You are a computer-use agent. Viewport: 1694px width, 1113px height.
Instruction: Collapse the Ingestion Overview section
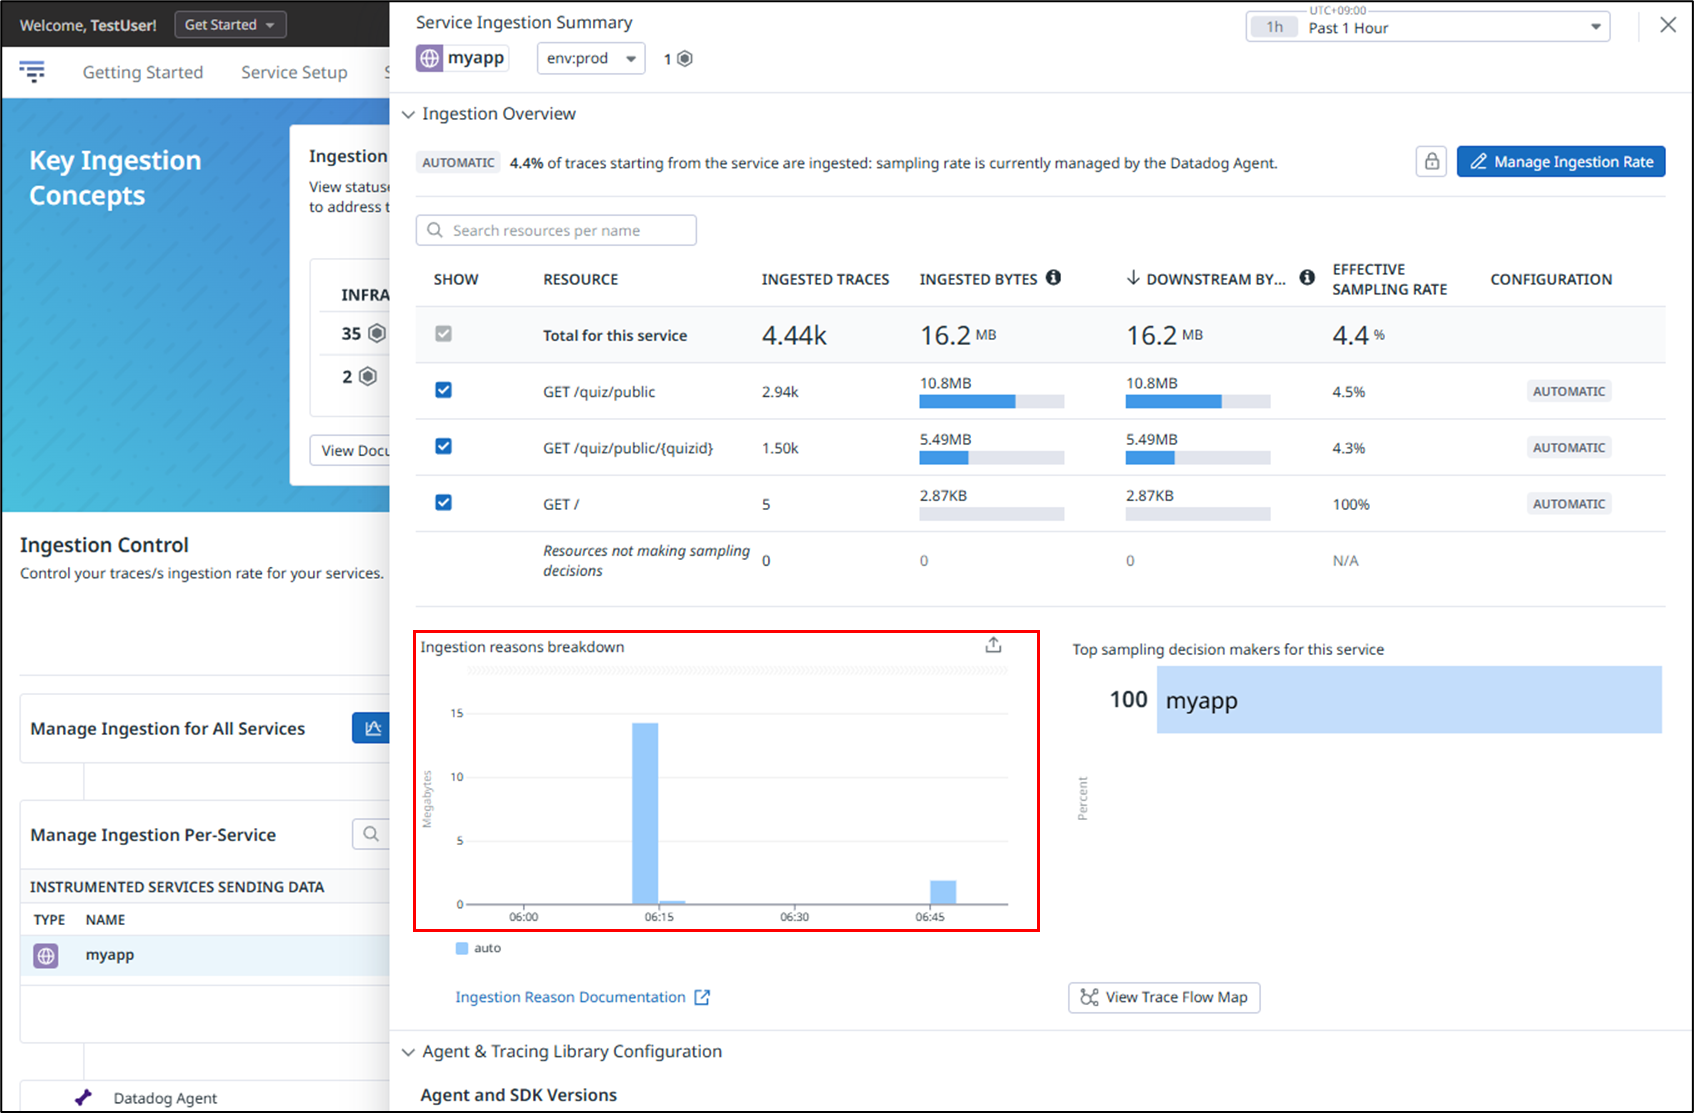[x=408, y=114]
